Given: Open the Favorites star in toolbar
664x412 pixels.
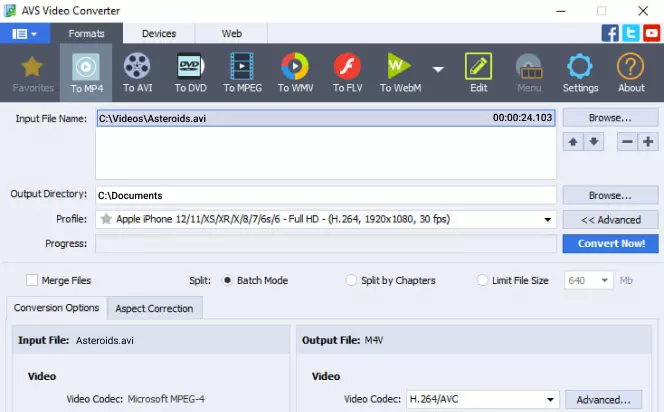Looking at the screenshot, I should click(x=33, y=73).
